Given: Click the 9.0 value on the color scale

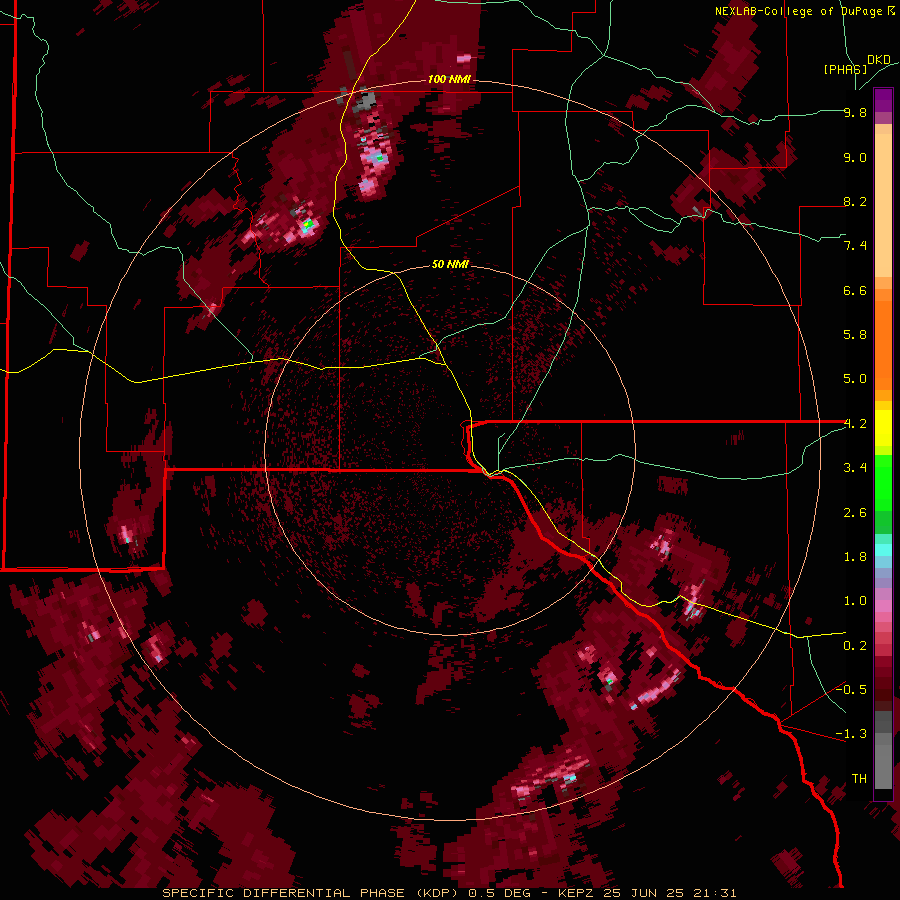Looking at the screenshot, I should coord(855,157).
